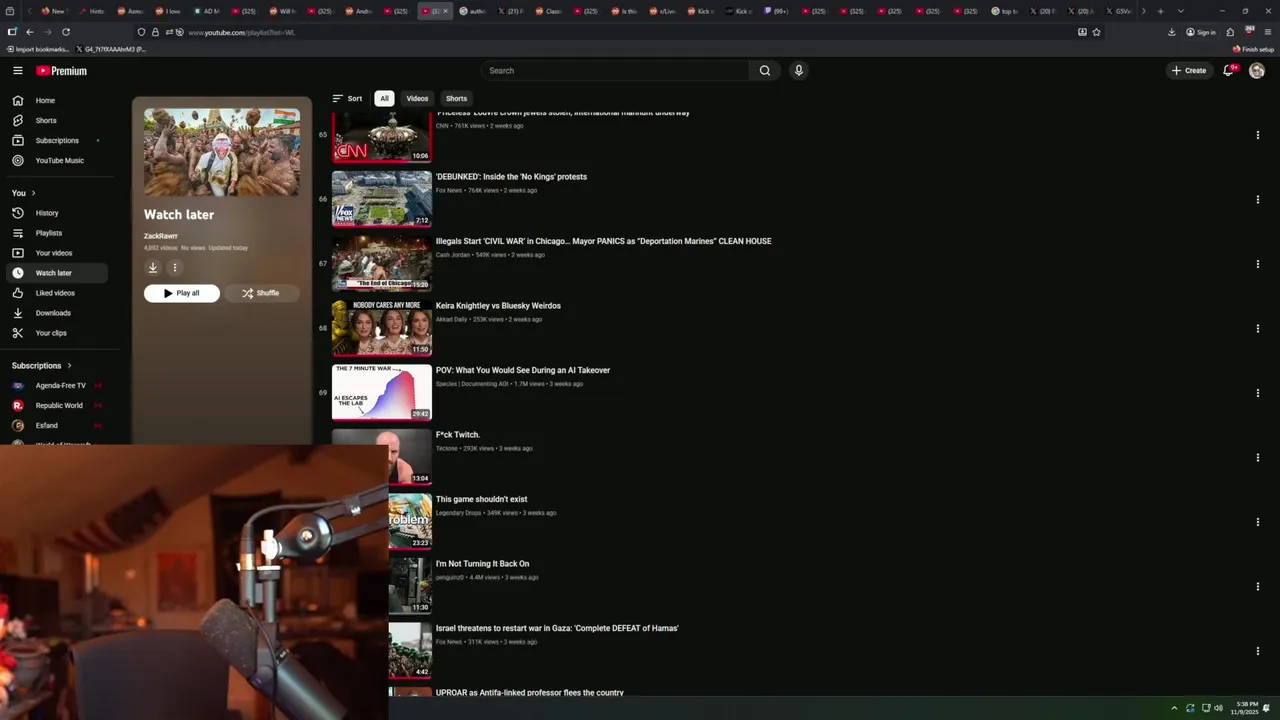Open YouTube Music in sidebar
Image resolution: width=1280 pixels, height=720 pixels.
click(59, 161)
